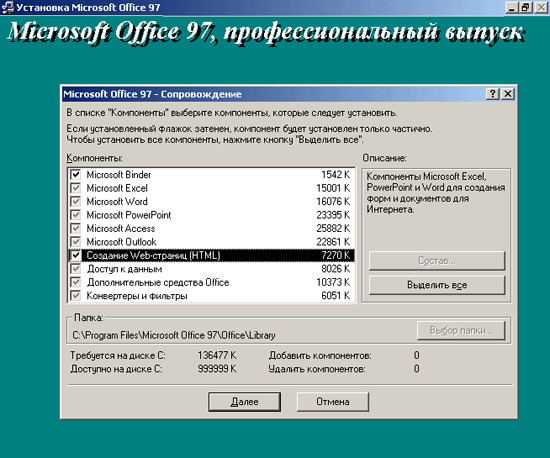
Task: Select the Создание Web-страниц (HTML) row text
Action: (153, 255)
